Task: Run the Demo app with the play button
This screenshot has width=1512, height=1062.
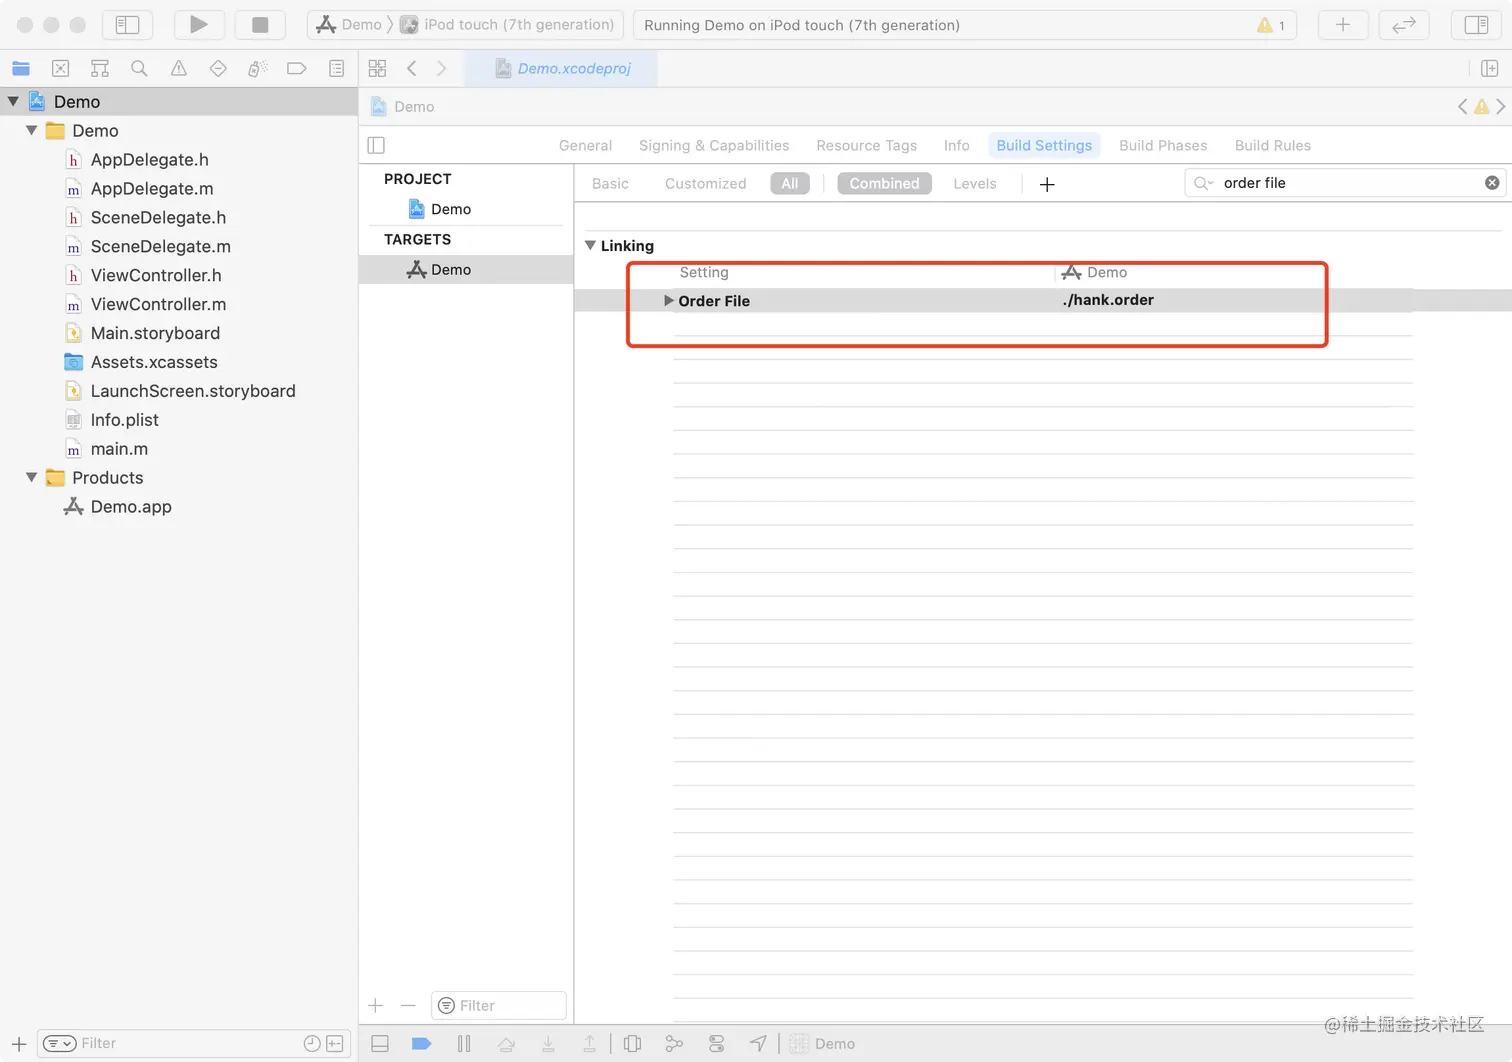Action: pyautogui.click(x=199, y=25)
